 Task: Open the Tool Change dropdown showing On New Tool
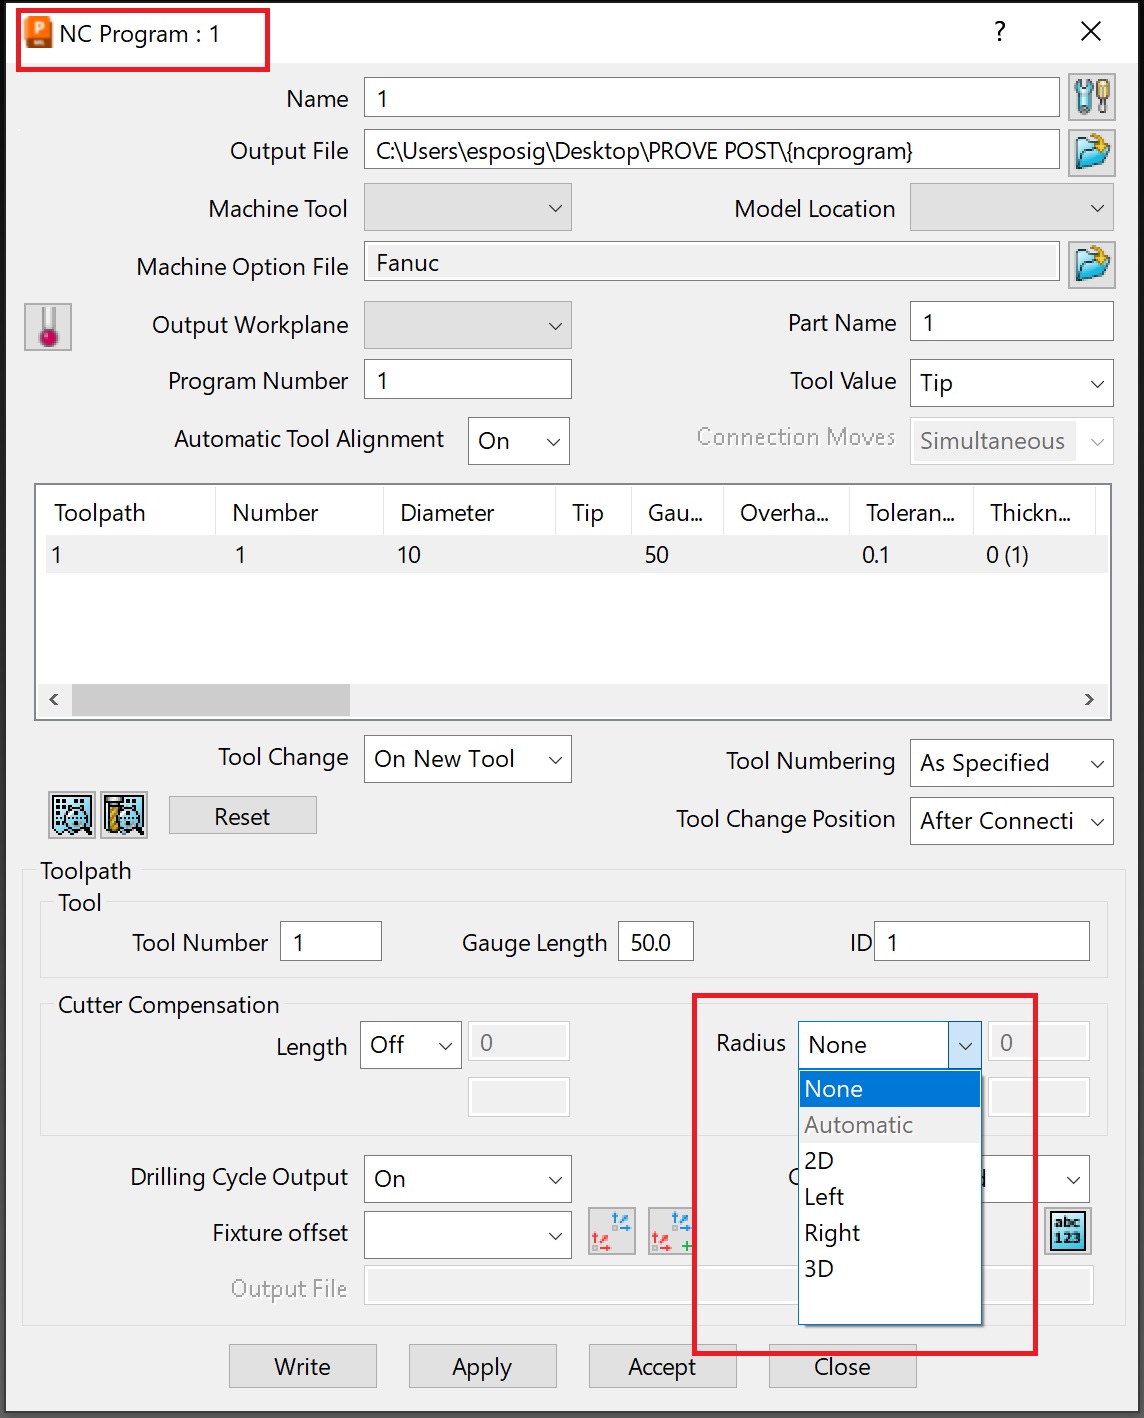click(x=467, y=759)
